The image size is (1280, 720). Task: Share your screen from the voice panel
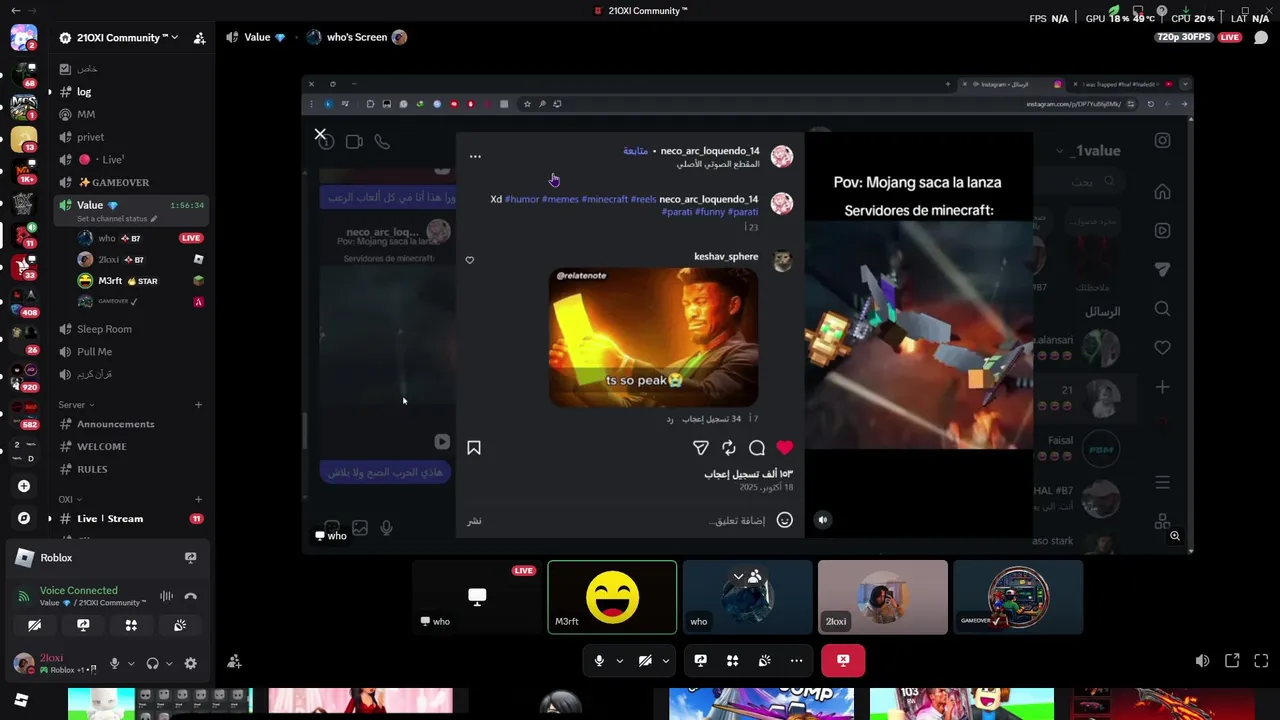[83, 625]
